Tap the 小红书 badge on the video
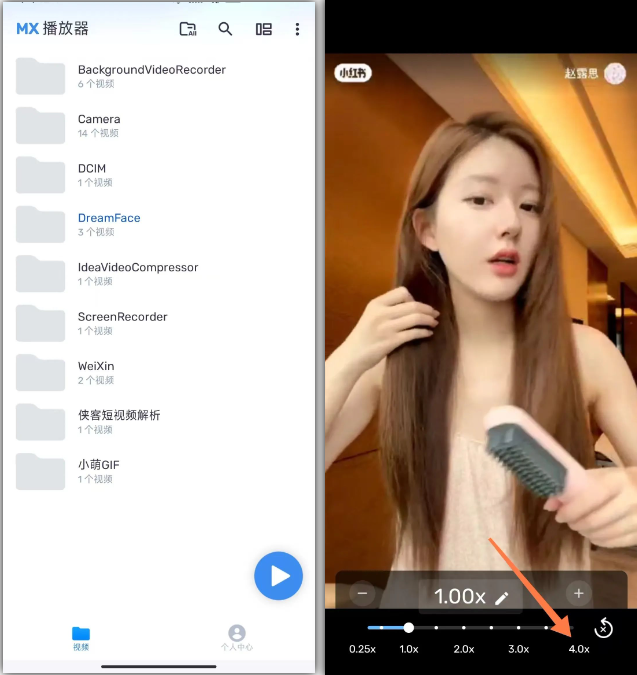Screen dimensions: 637x675 pos(353,73)
